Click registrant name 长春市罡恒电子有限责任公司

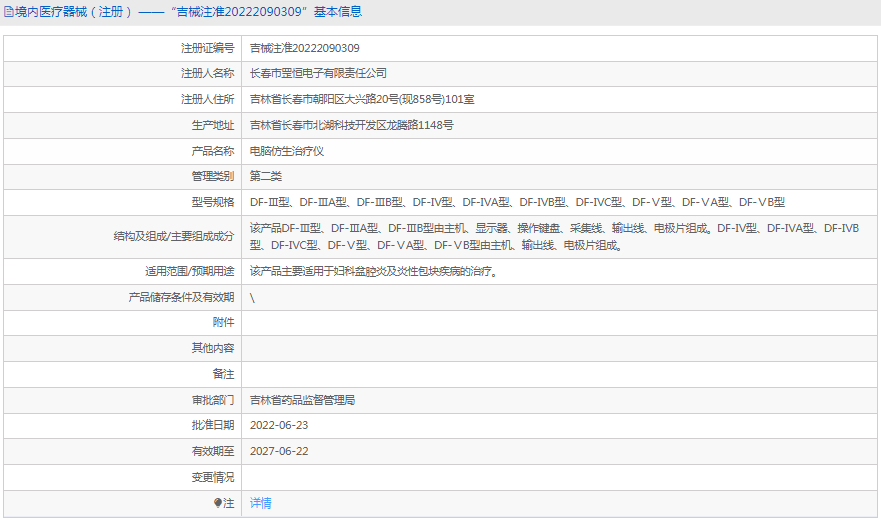pos(318,74)
